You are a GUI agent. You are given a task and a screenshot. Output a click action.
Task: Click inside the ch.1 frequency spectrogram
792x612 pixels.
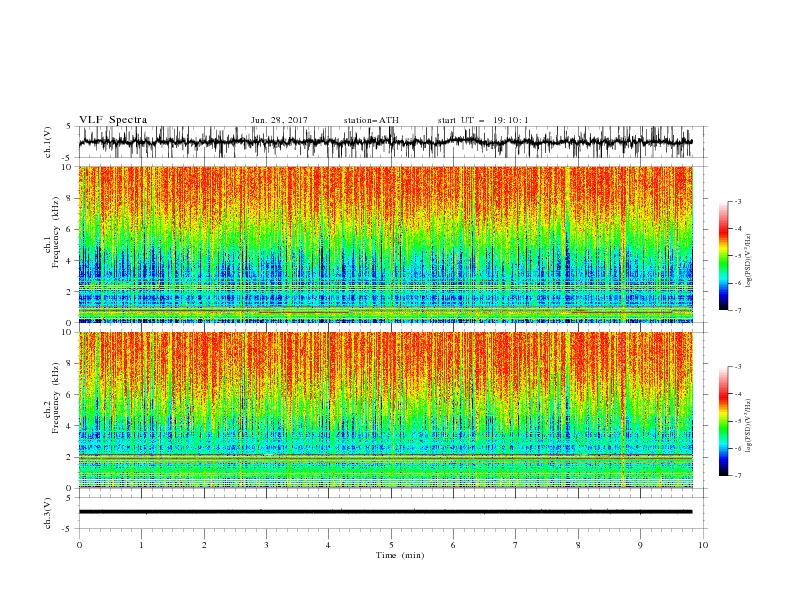click(x=386, y=244)
